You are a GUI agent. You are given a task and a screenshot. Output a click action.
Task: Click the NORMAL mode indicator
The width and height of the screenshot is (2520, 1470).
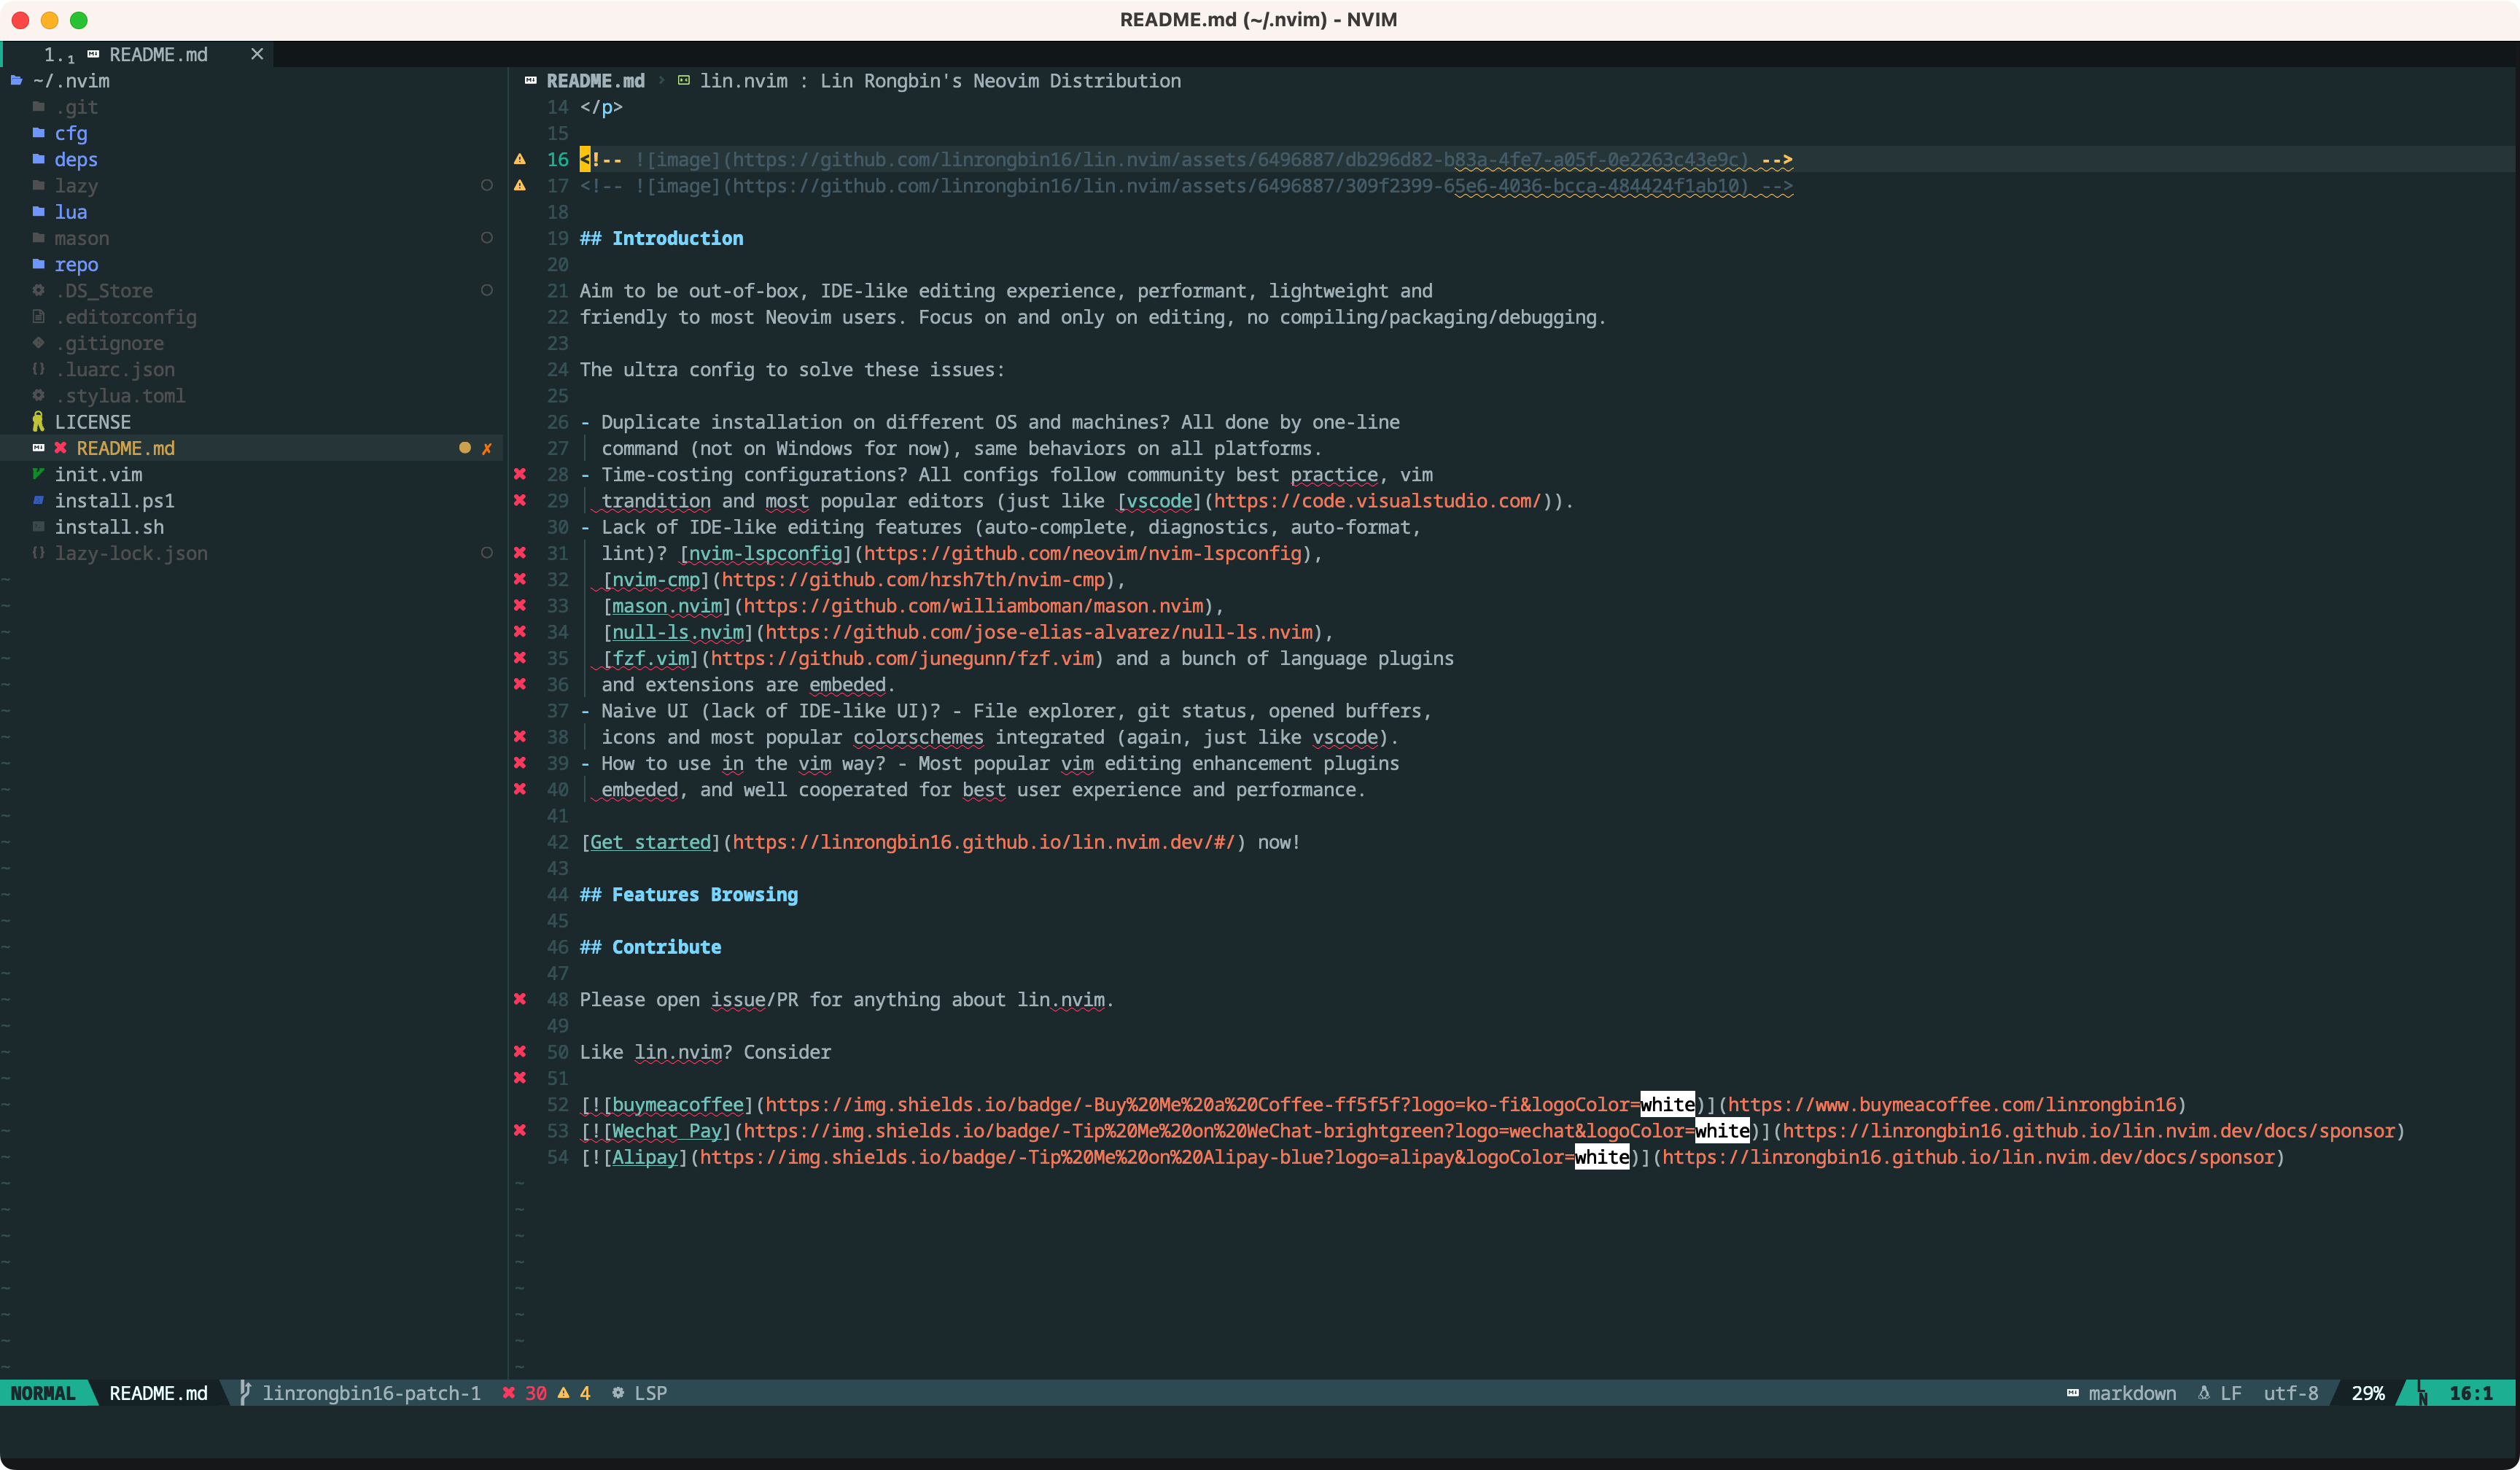click(x=44, y=1393)
